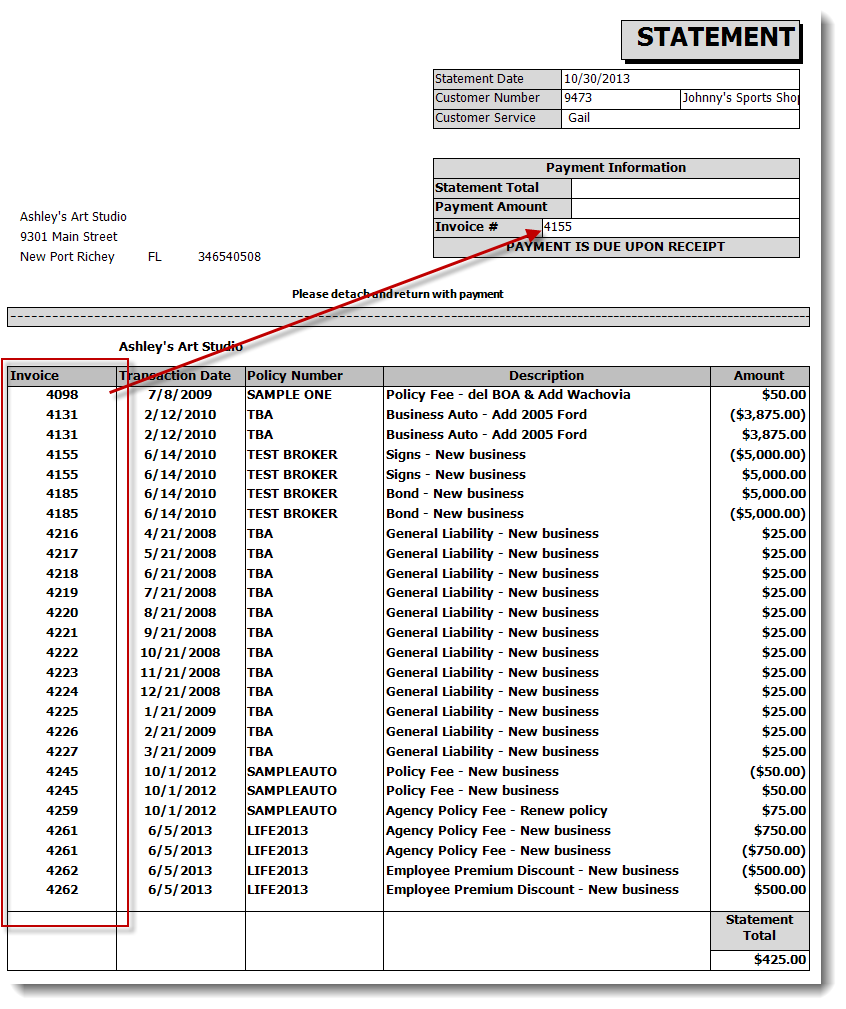Click the ($750.00) credit amount

point(774,851)
